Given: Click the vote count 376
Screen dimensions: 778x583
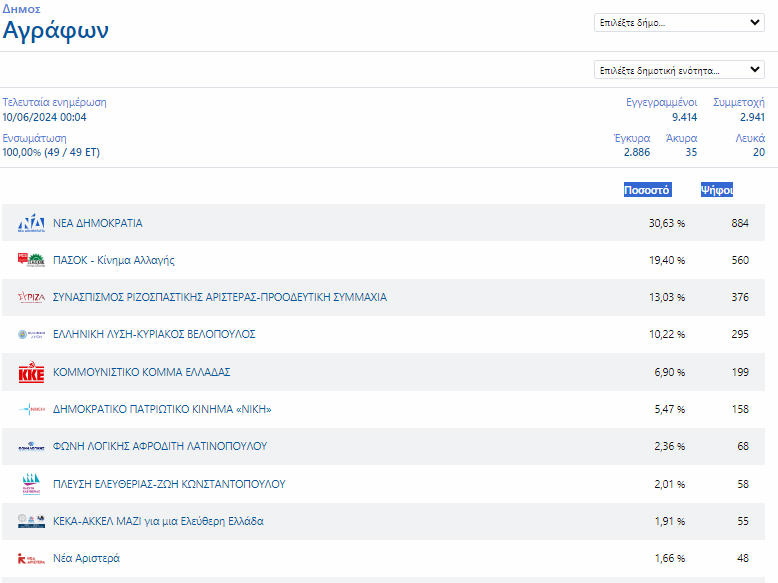Looking at the screenshot, I should (x=740, y=297).
